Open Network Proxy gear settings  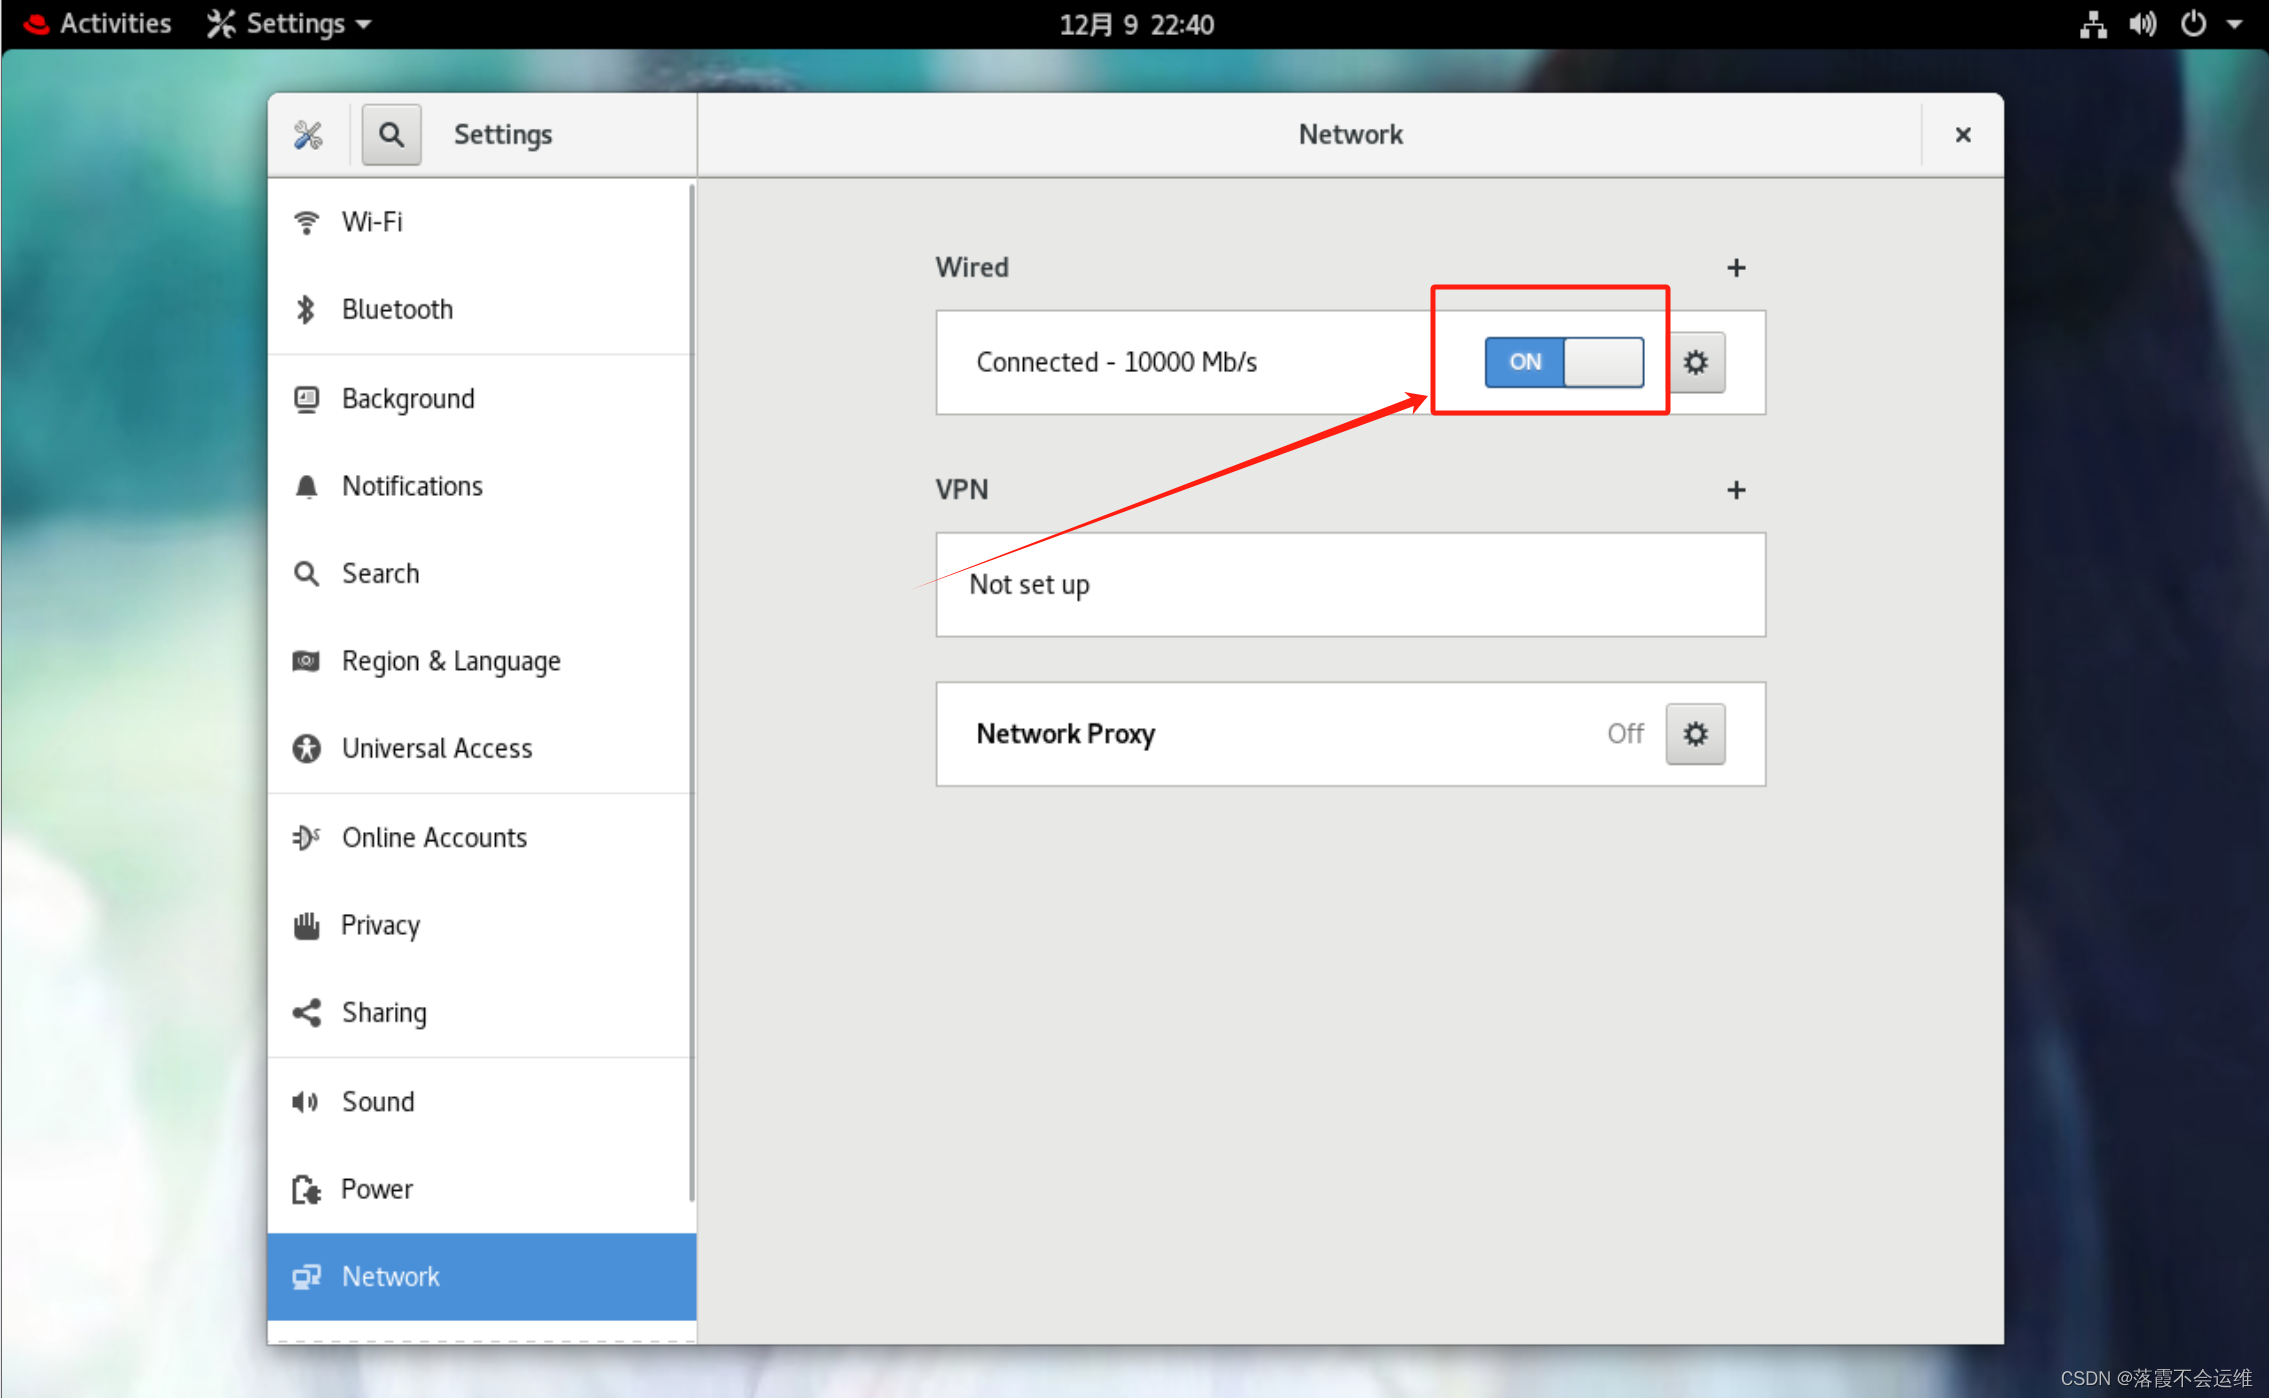pyautogui.click(x=1695, y=734)
